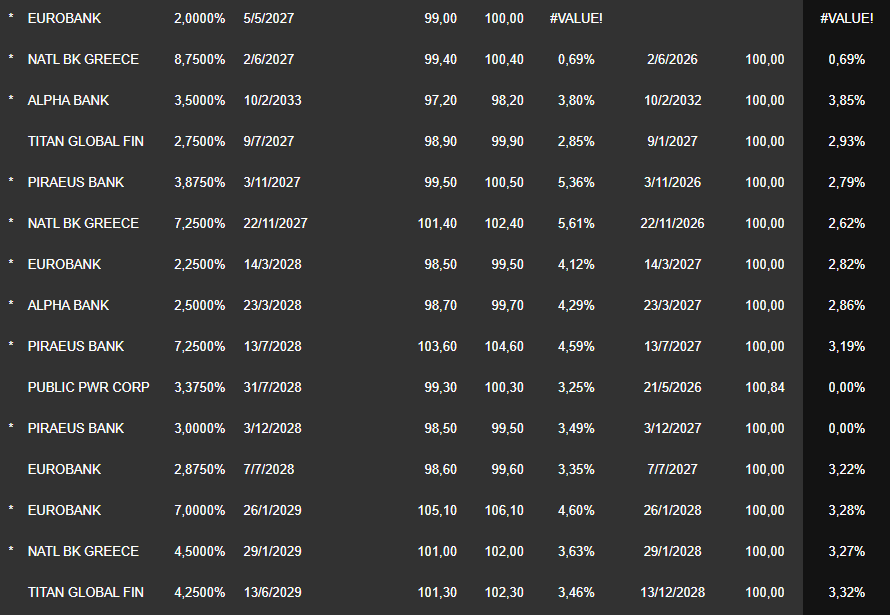
Task: Click the bid price 101,40
Action: point(437,223)
